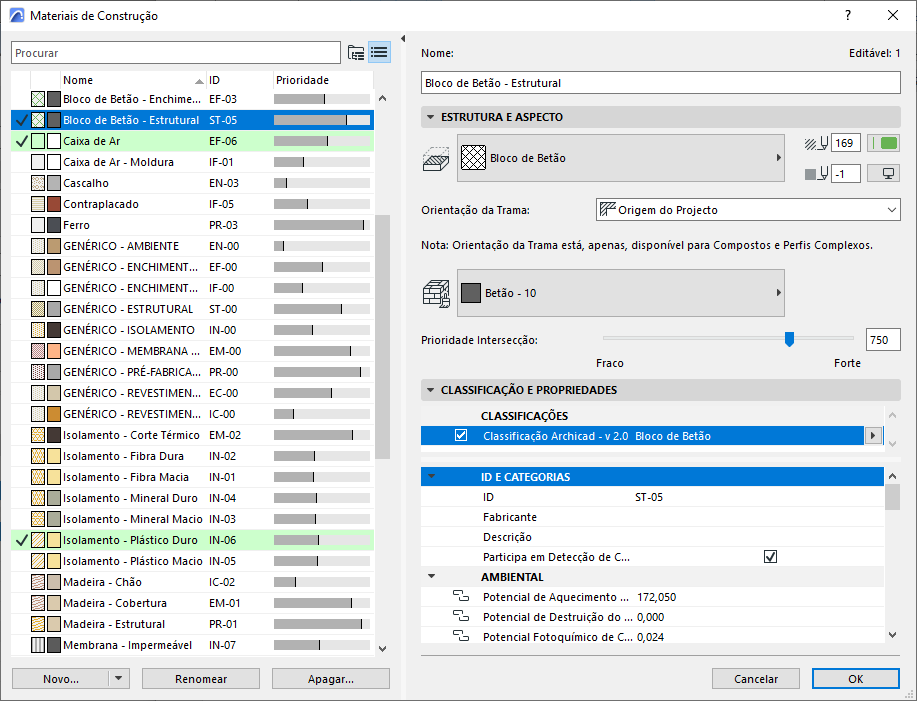
Task: Collapse the AMBIENTAL group
Action: [x=432, y=576]
